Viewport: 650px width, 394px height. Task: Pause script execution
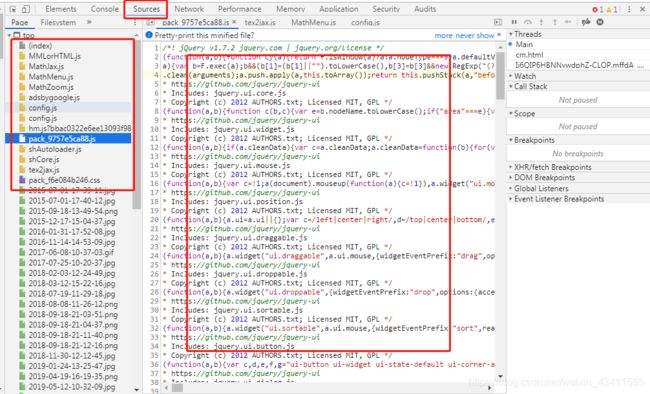tap(514, 22)
